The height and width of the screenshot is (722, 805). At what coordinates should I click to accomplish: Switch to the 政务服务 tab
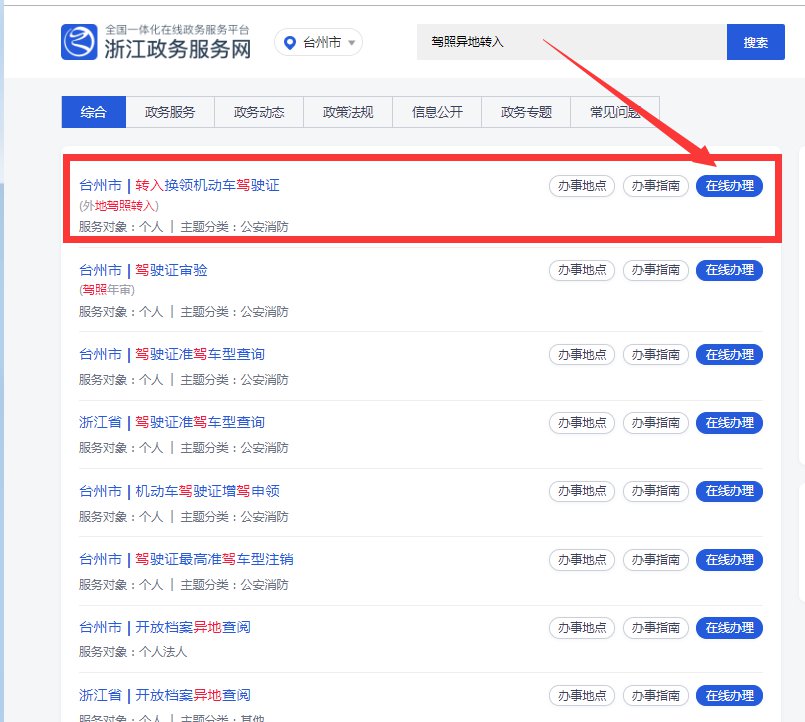point(170,112)
